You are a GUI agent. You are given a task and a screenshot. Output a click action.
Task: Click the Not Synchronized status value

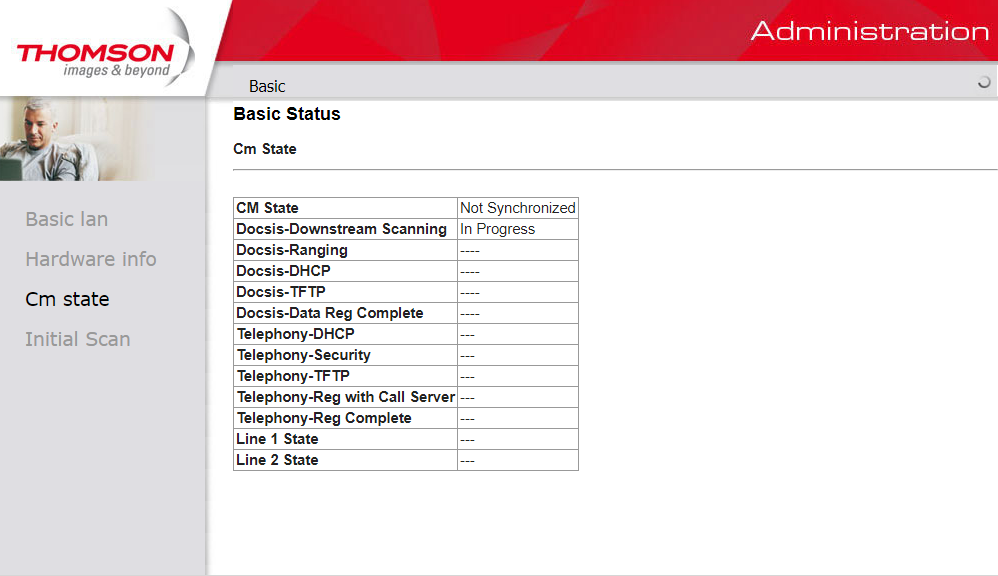pos(517,208)
